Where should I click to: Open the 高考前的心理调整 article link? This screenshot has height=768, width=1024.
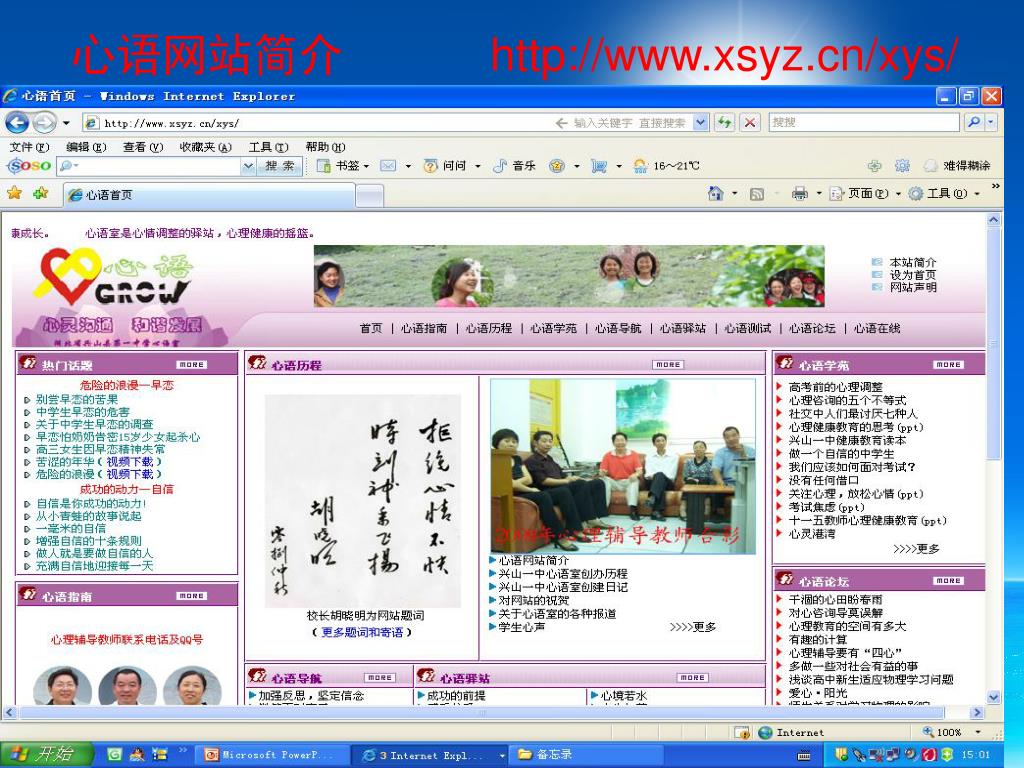(835, 387)
